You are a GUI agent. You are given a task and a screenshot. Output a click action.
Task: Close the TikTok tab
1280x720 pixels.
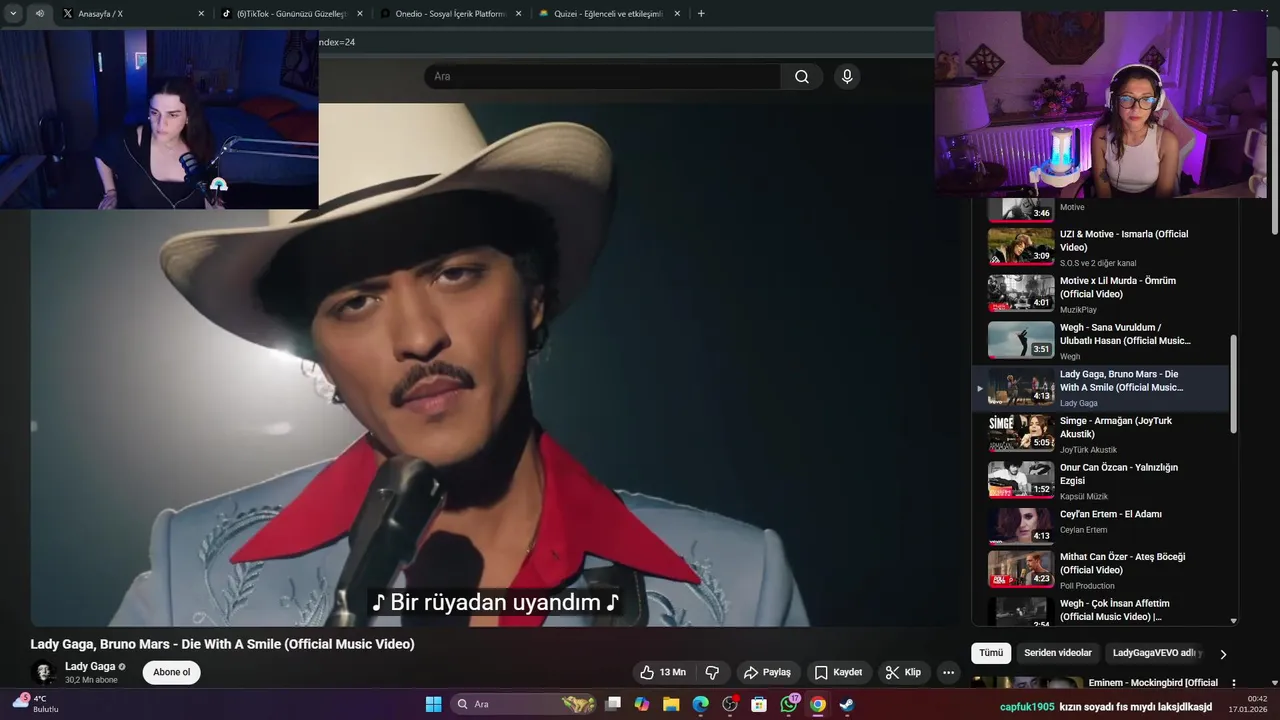click(359, 14)
